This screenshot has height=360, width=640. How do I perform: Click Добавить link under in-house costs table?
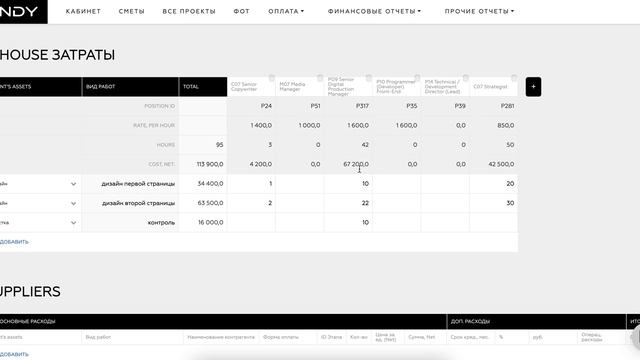point(14,242)
